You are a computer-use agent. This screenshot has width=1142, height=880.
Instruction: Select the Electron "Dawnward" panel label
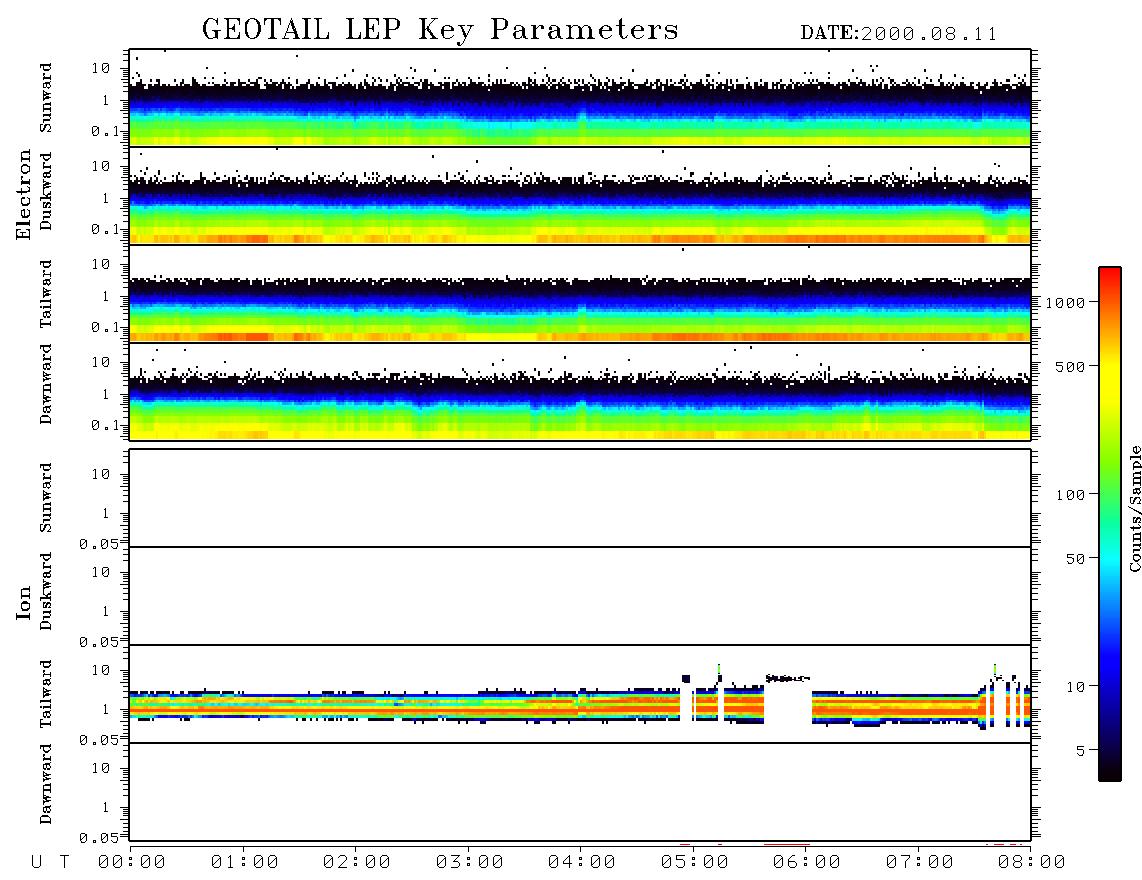pyautogui.click(x=46, y=385)
